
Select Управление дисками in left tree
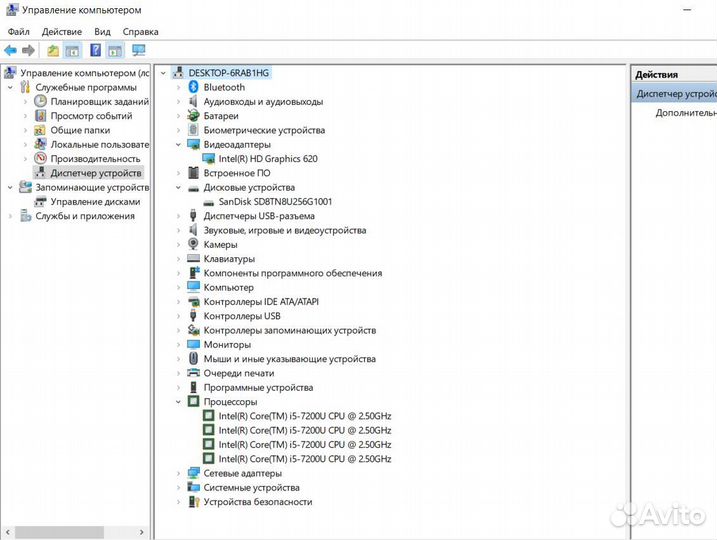coord(96,202)
